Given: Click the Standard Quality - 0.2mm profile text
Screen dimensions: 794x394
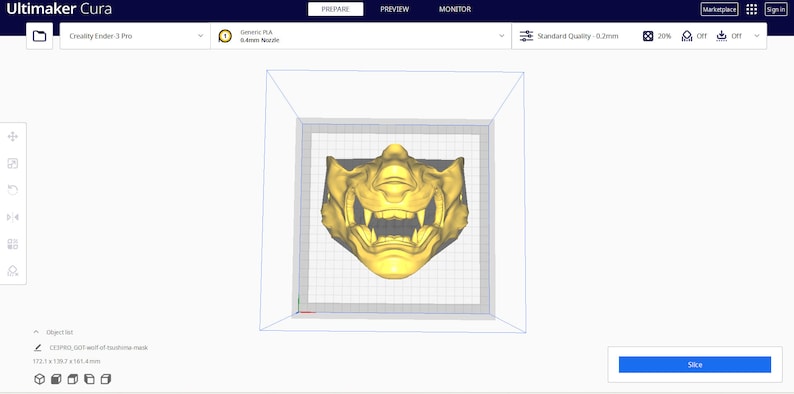Looking at the screenshot, I should pyautogui.click(x=578, y=36).
